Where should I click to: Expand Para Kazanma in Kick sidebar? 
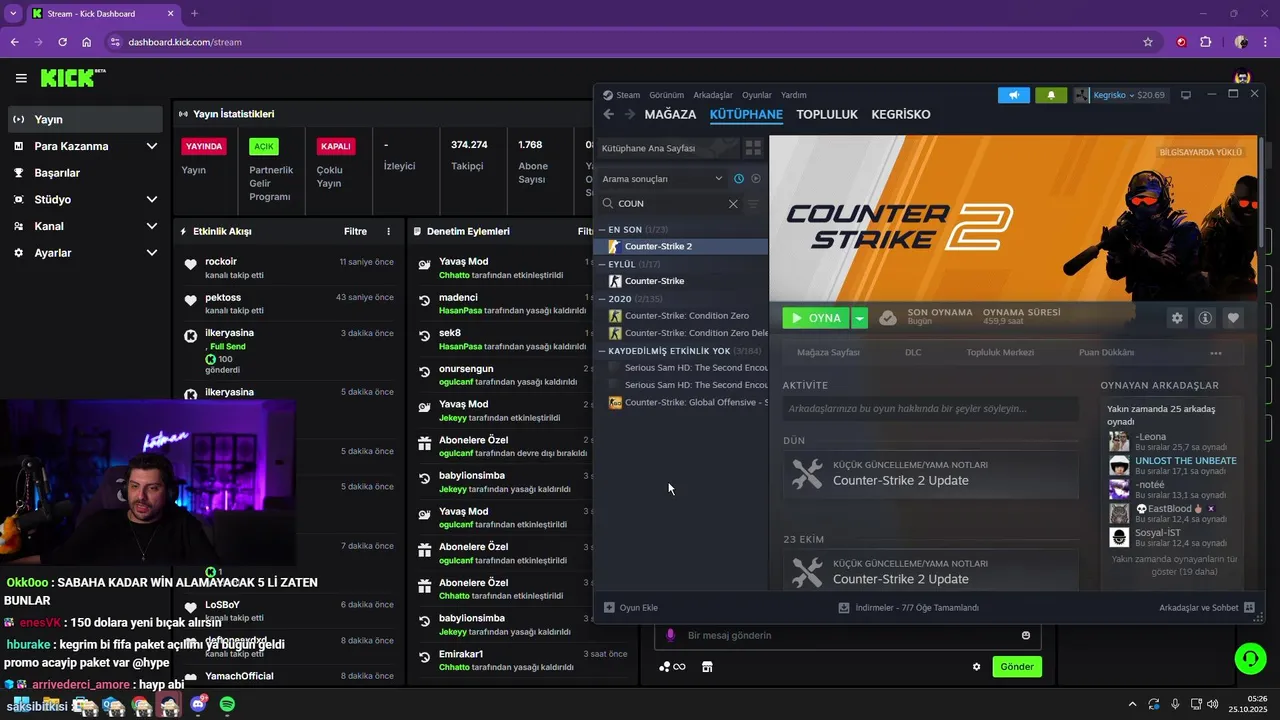85,146
